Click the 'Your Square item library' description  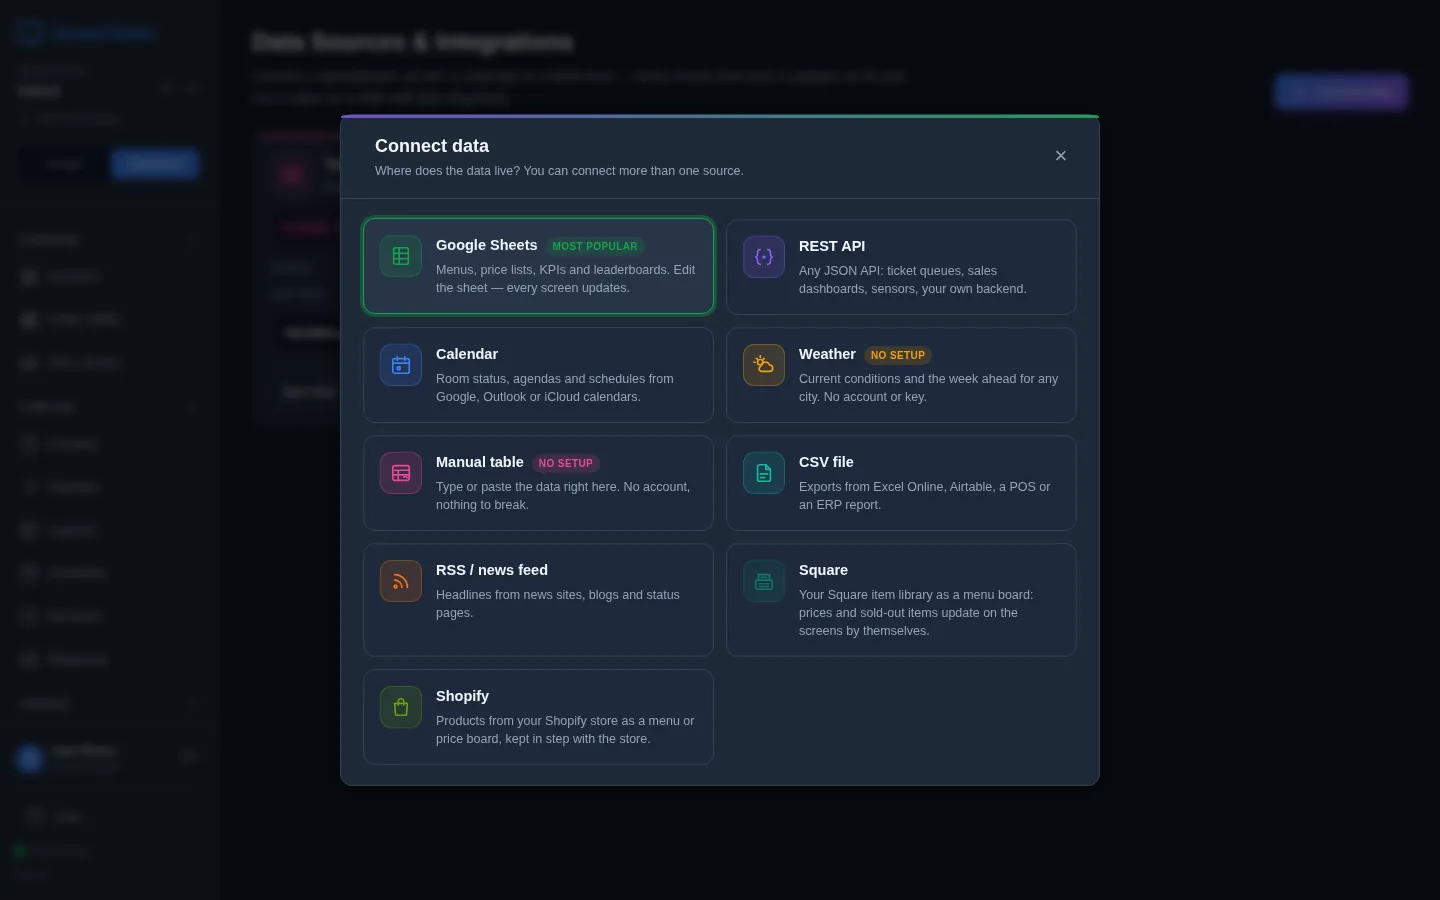pyautogui.click(x=916, y=613)
